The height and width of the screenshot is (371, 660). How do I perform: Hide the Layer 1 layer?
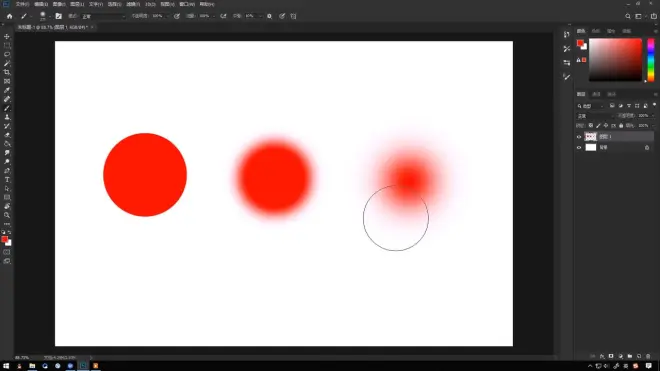tap(579, 137)
